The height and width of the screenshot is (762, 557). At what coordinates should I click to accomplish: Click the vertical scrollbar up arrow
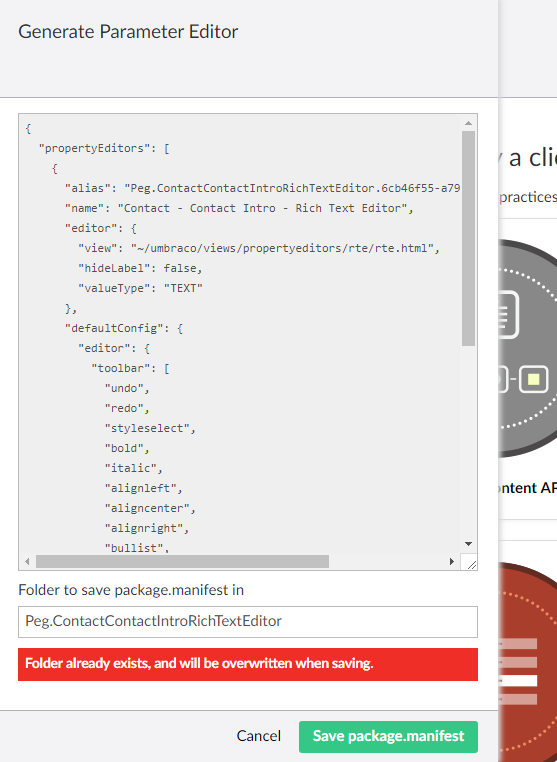click(468, 123)
